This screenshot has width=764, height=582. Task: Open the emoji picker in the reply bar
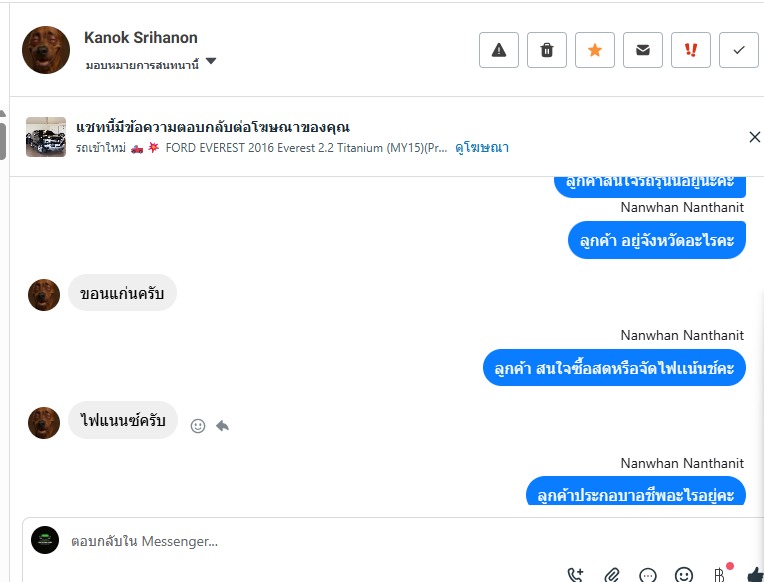(x=684, y=575)
